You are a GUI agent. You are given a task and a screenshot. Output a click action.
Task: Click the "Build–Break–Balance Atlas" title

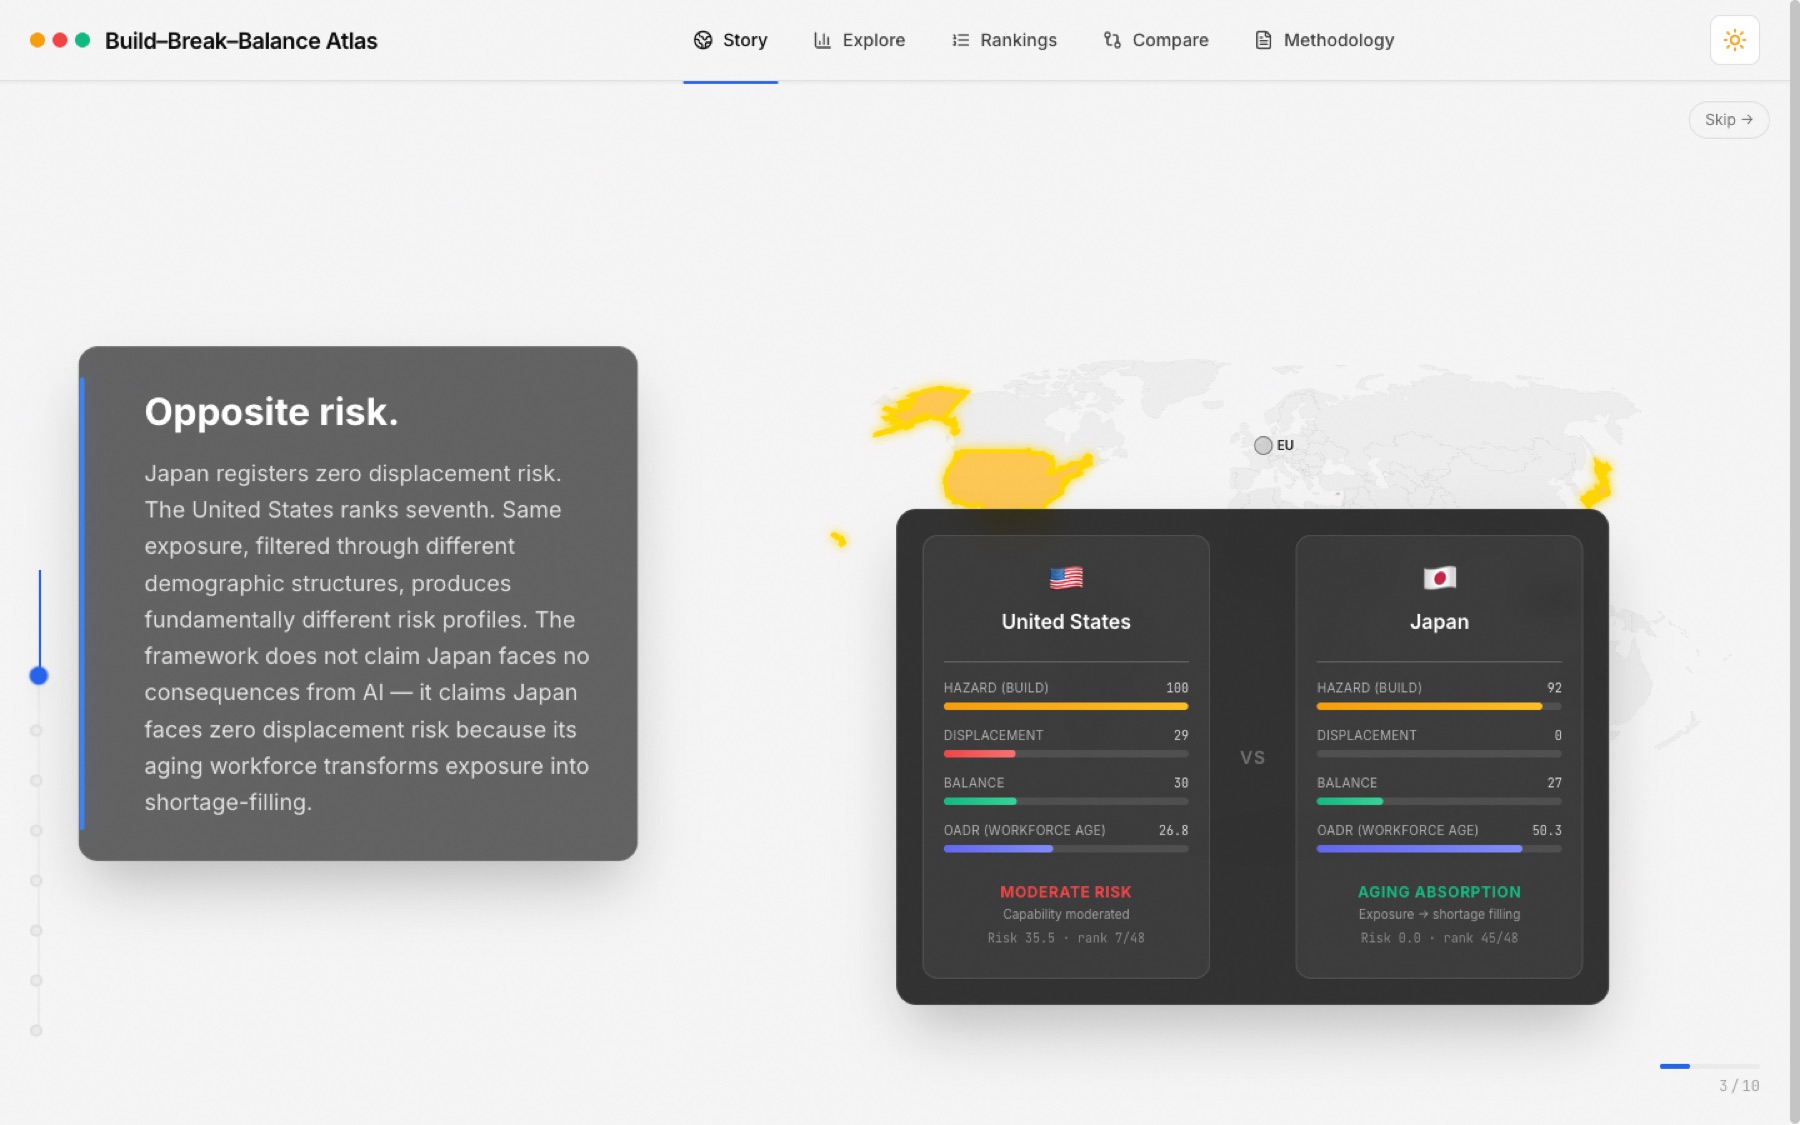[x=241, y=41]
